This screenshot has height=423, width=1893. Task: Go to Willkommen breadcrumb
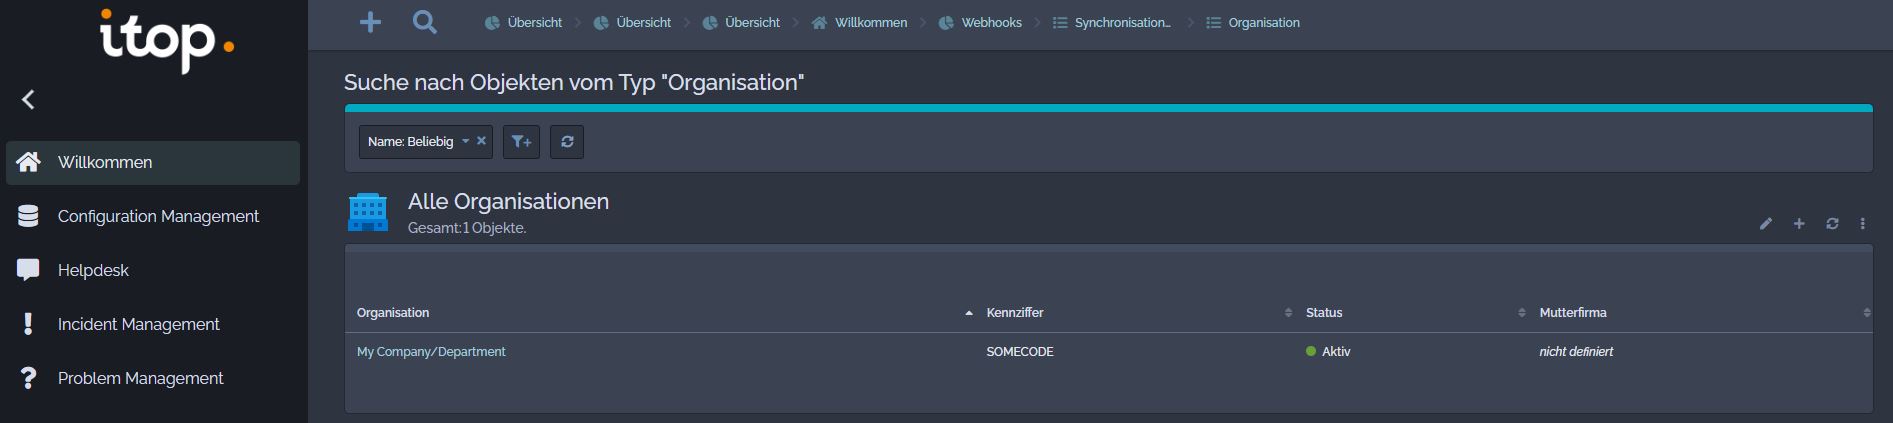point(859,22)
